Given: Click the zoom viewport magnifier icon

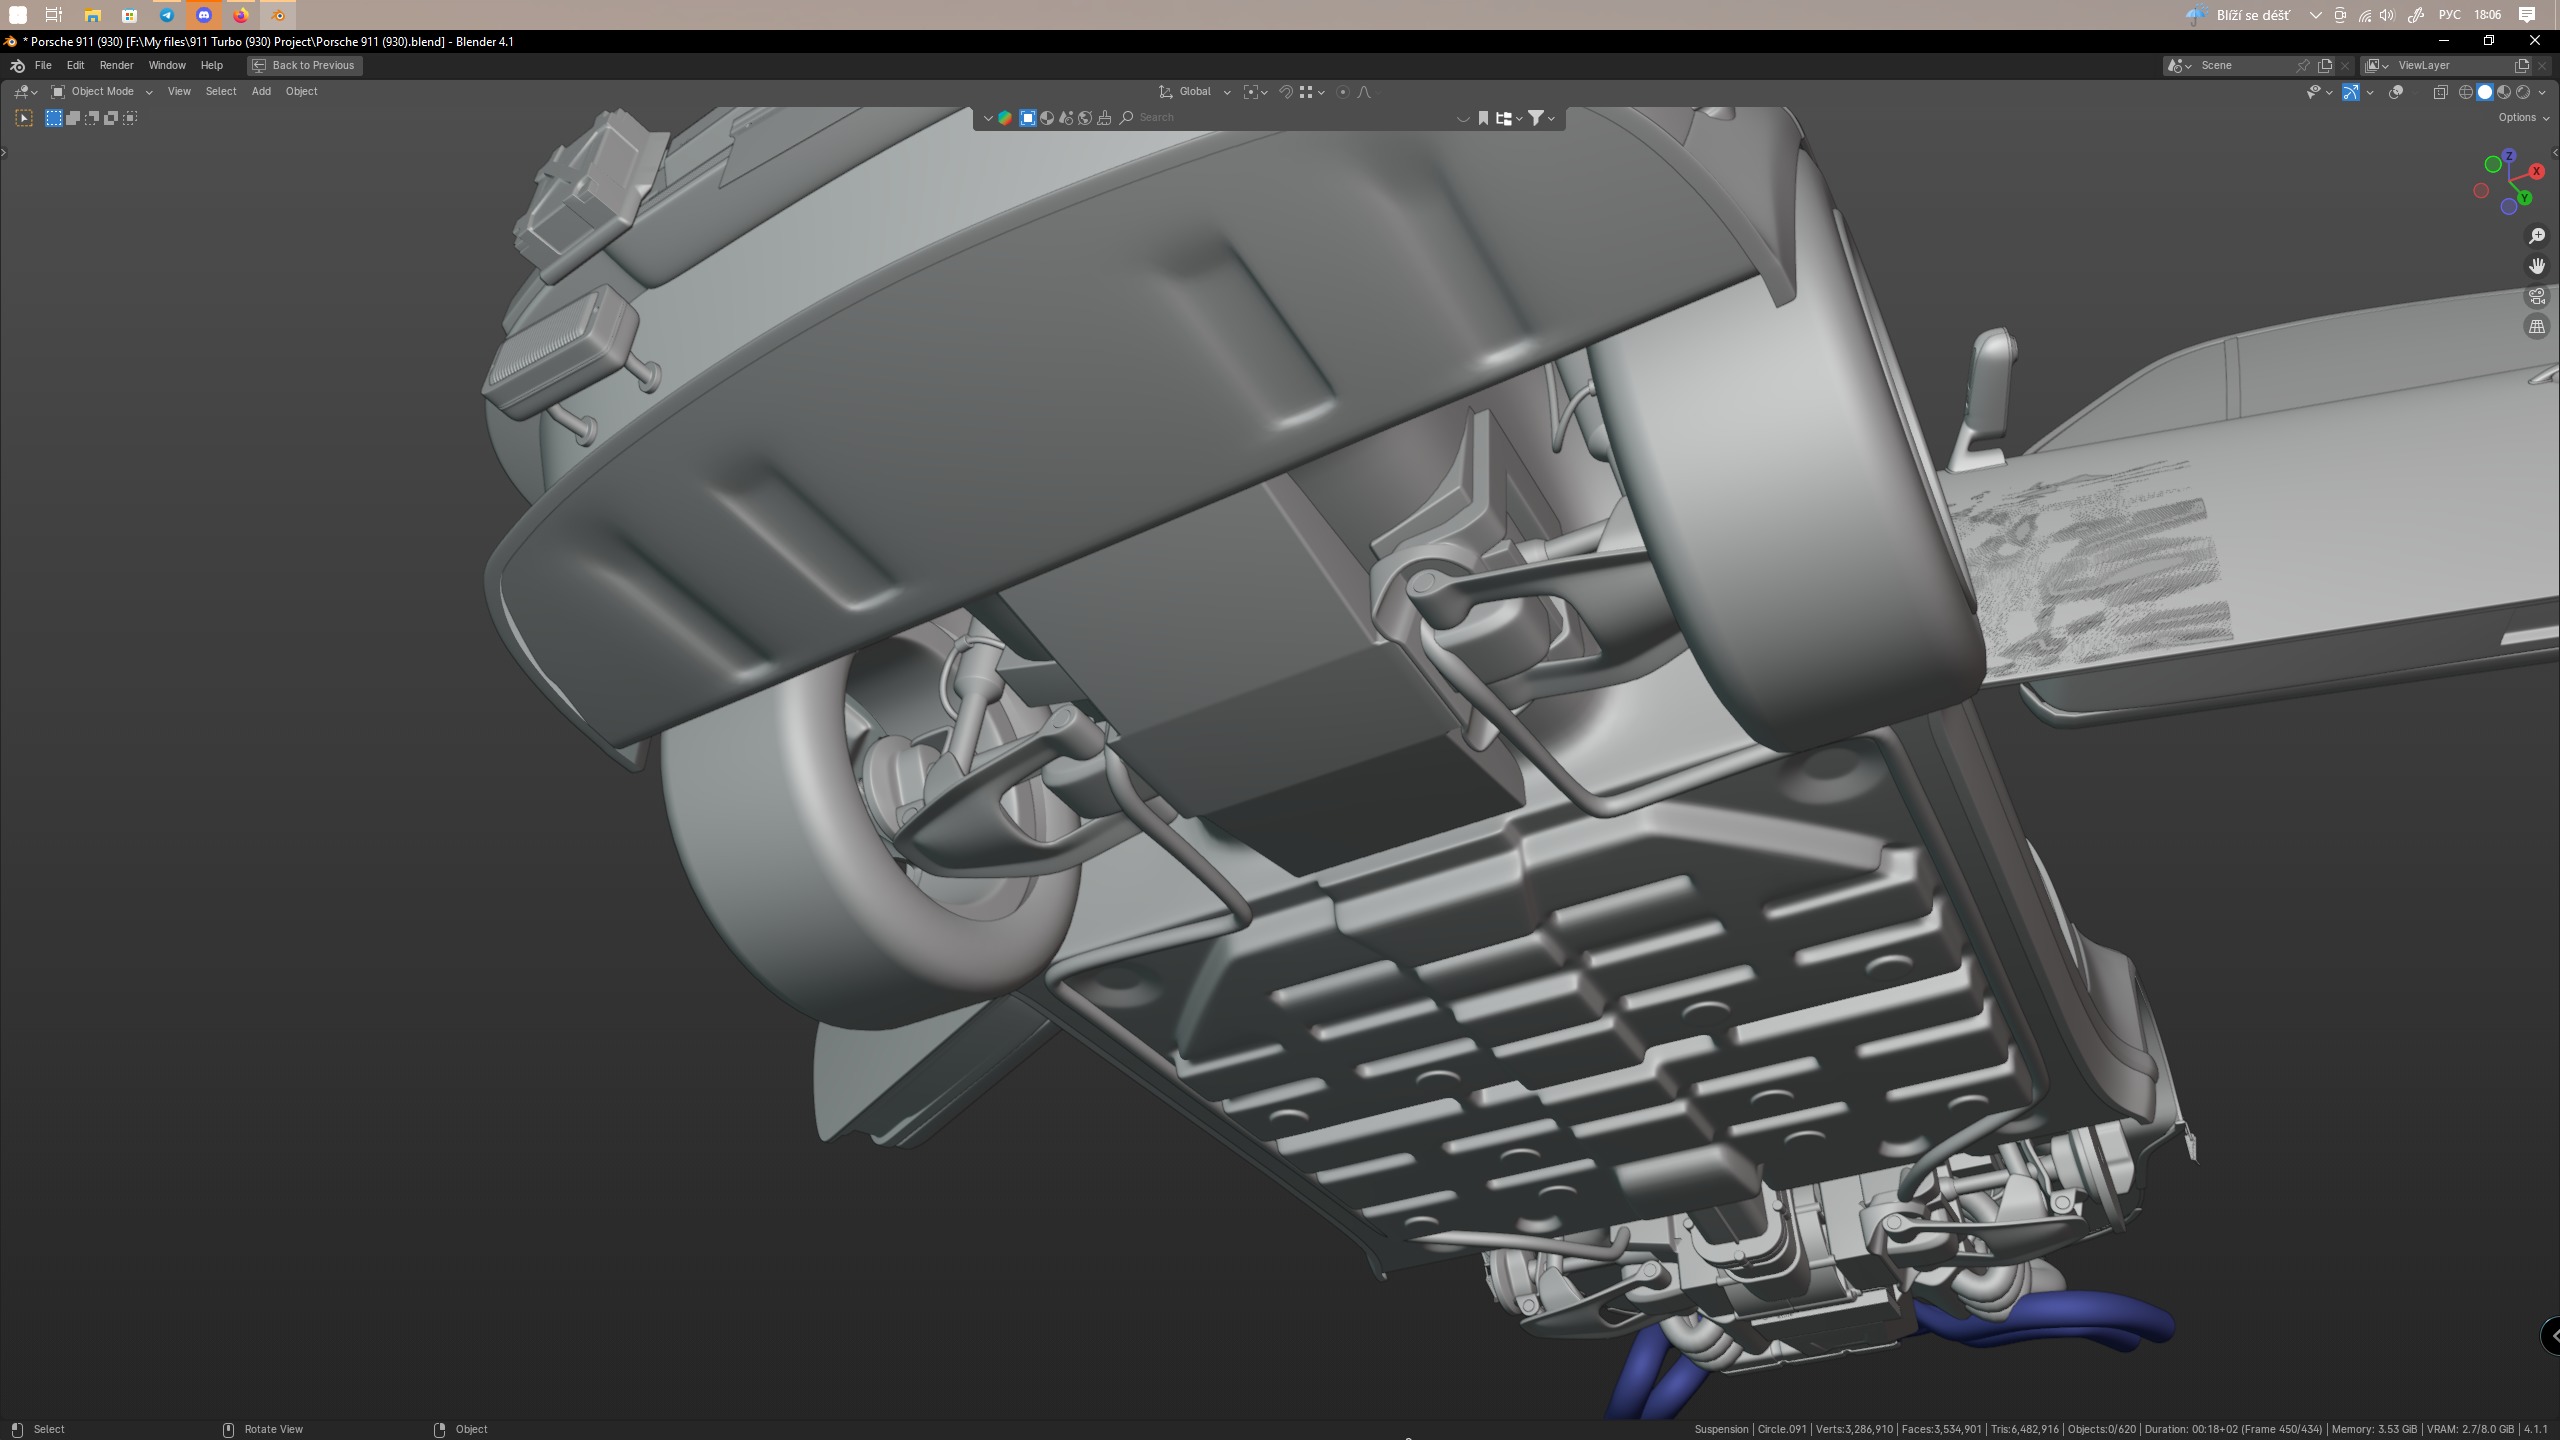Looking at the screenshot, I should point(2537,236).
